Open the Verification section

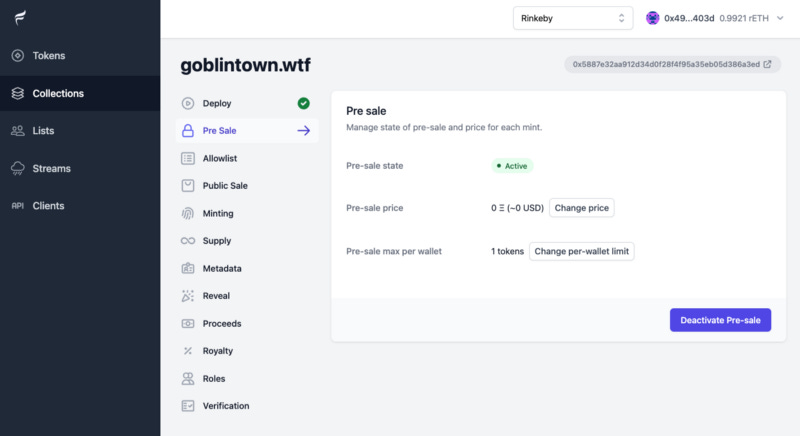tap(247, 406)
